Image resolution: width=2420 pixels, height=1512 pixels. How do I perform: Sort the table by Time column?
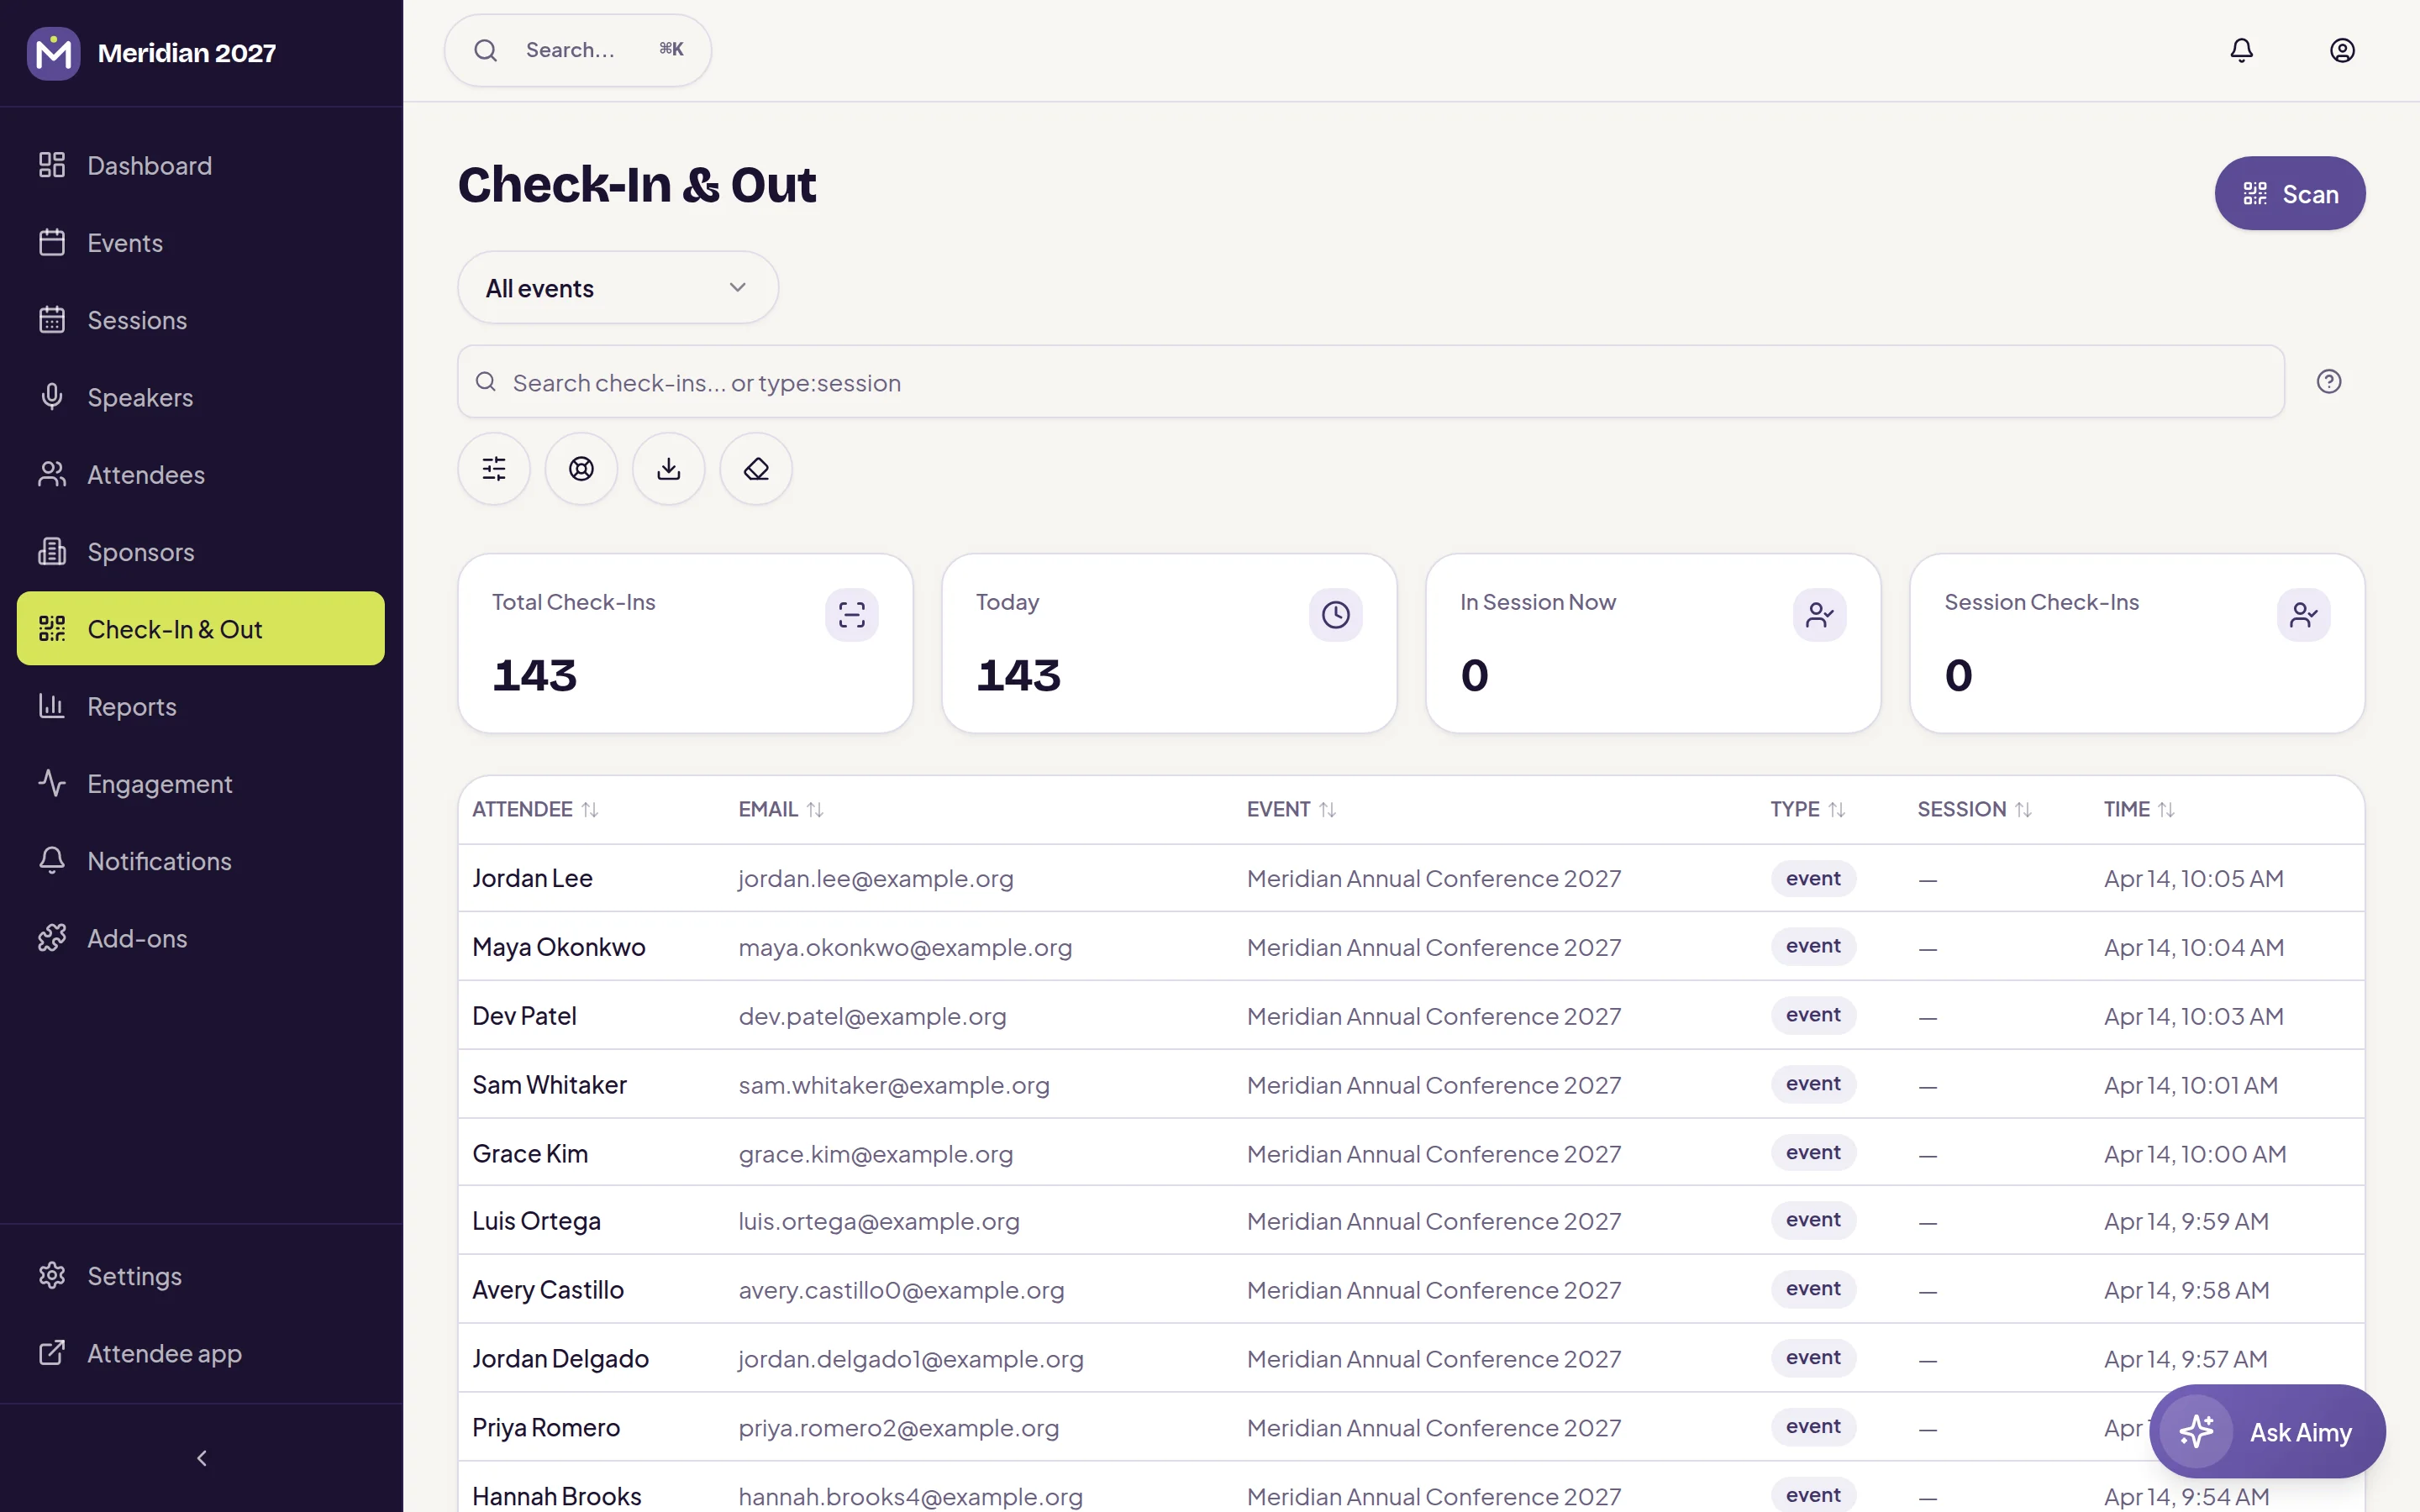(x=2139, y=809)
